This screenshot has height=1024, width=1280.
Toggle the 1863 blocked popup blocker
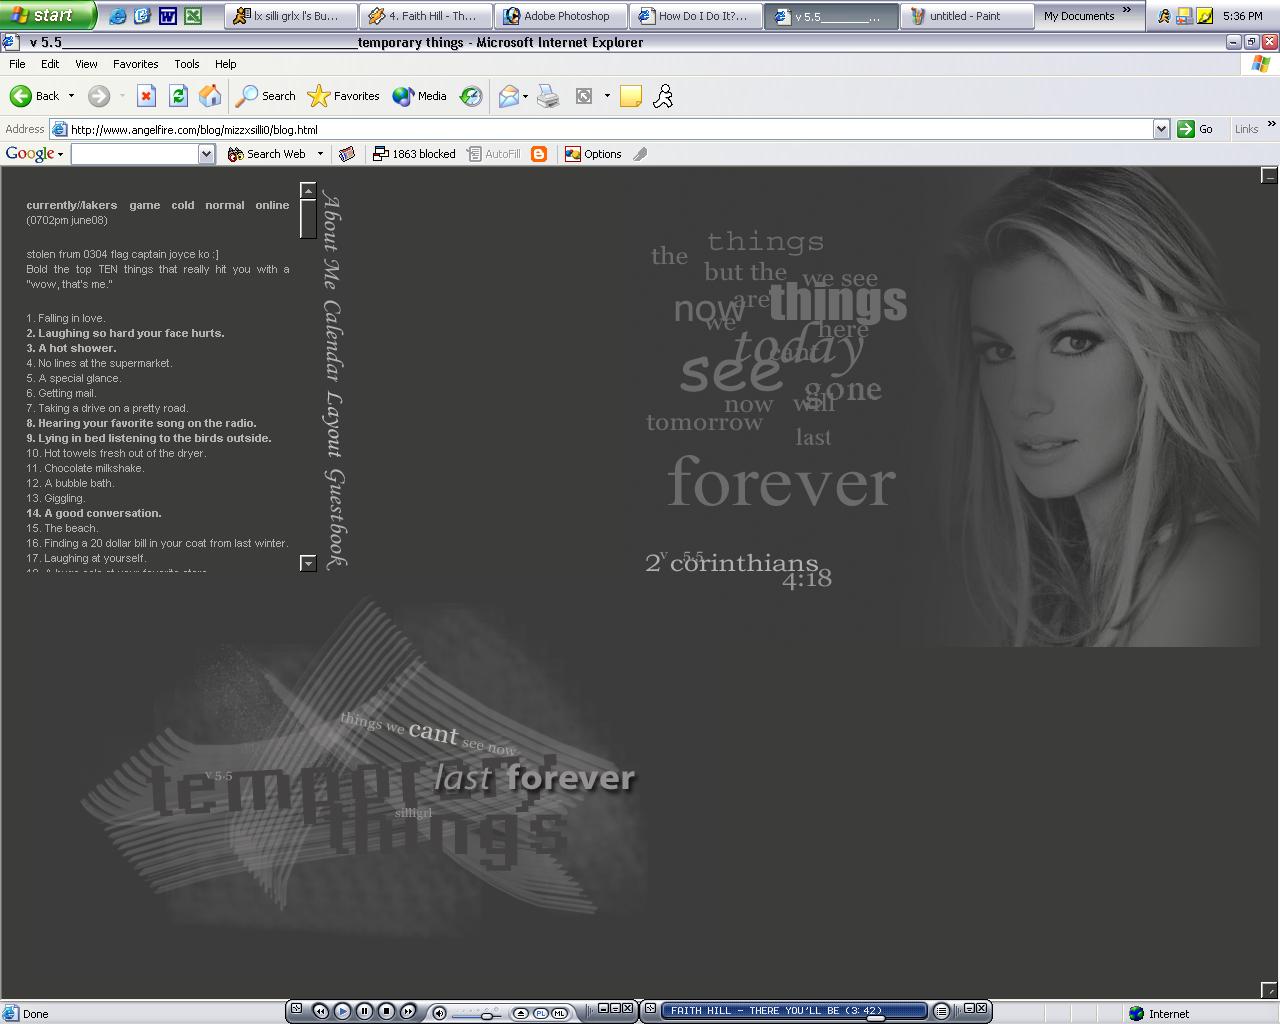tap(414, 154)
